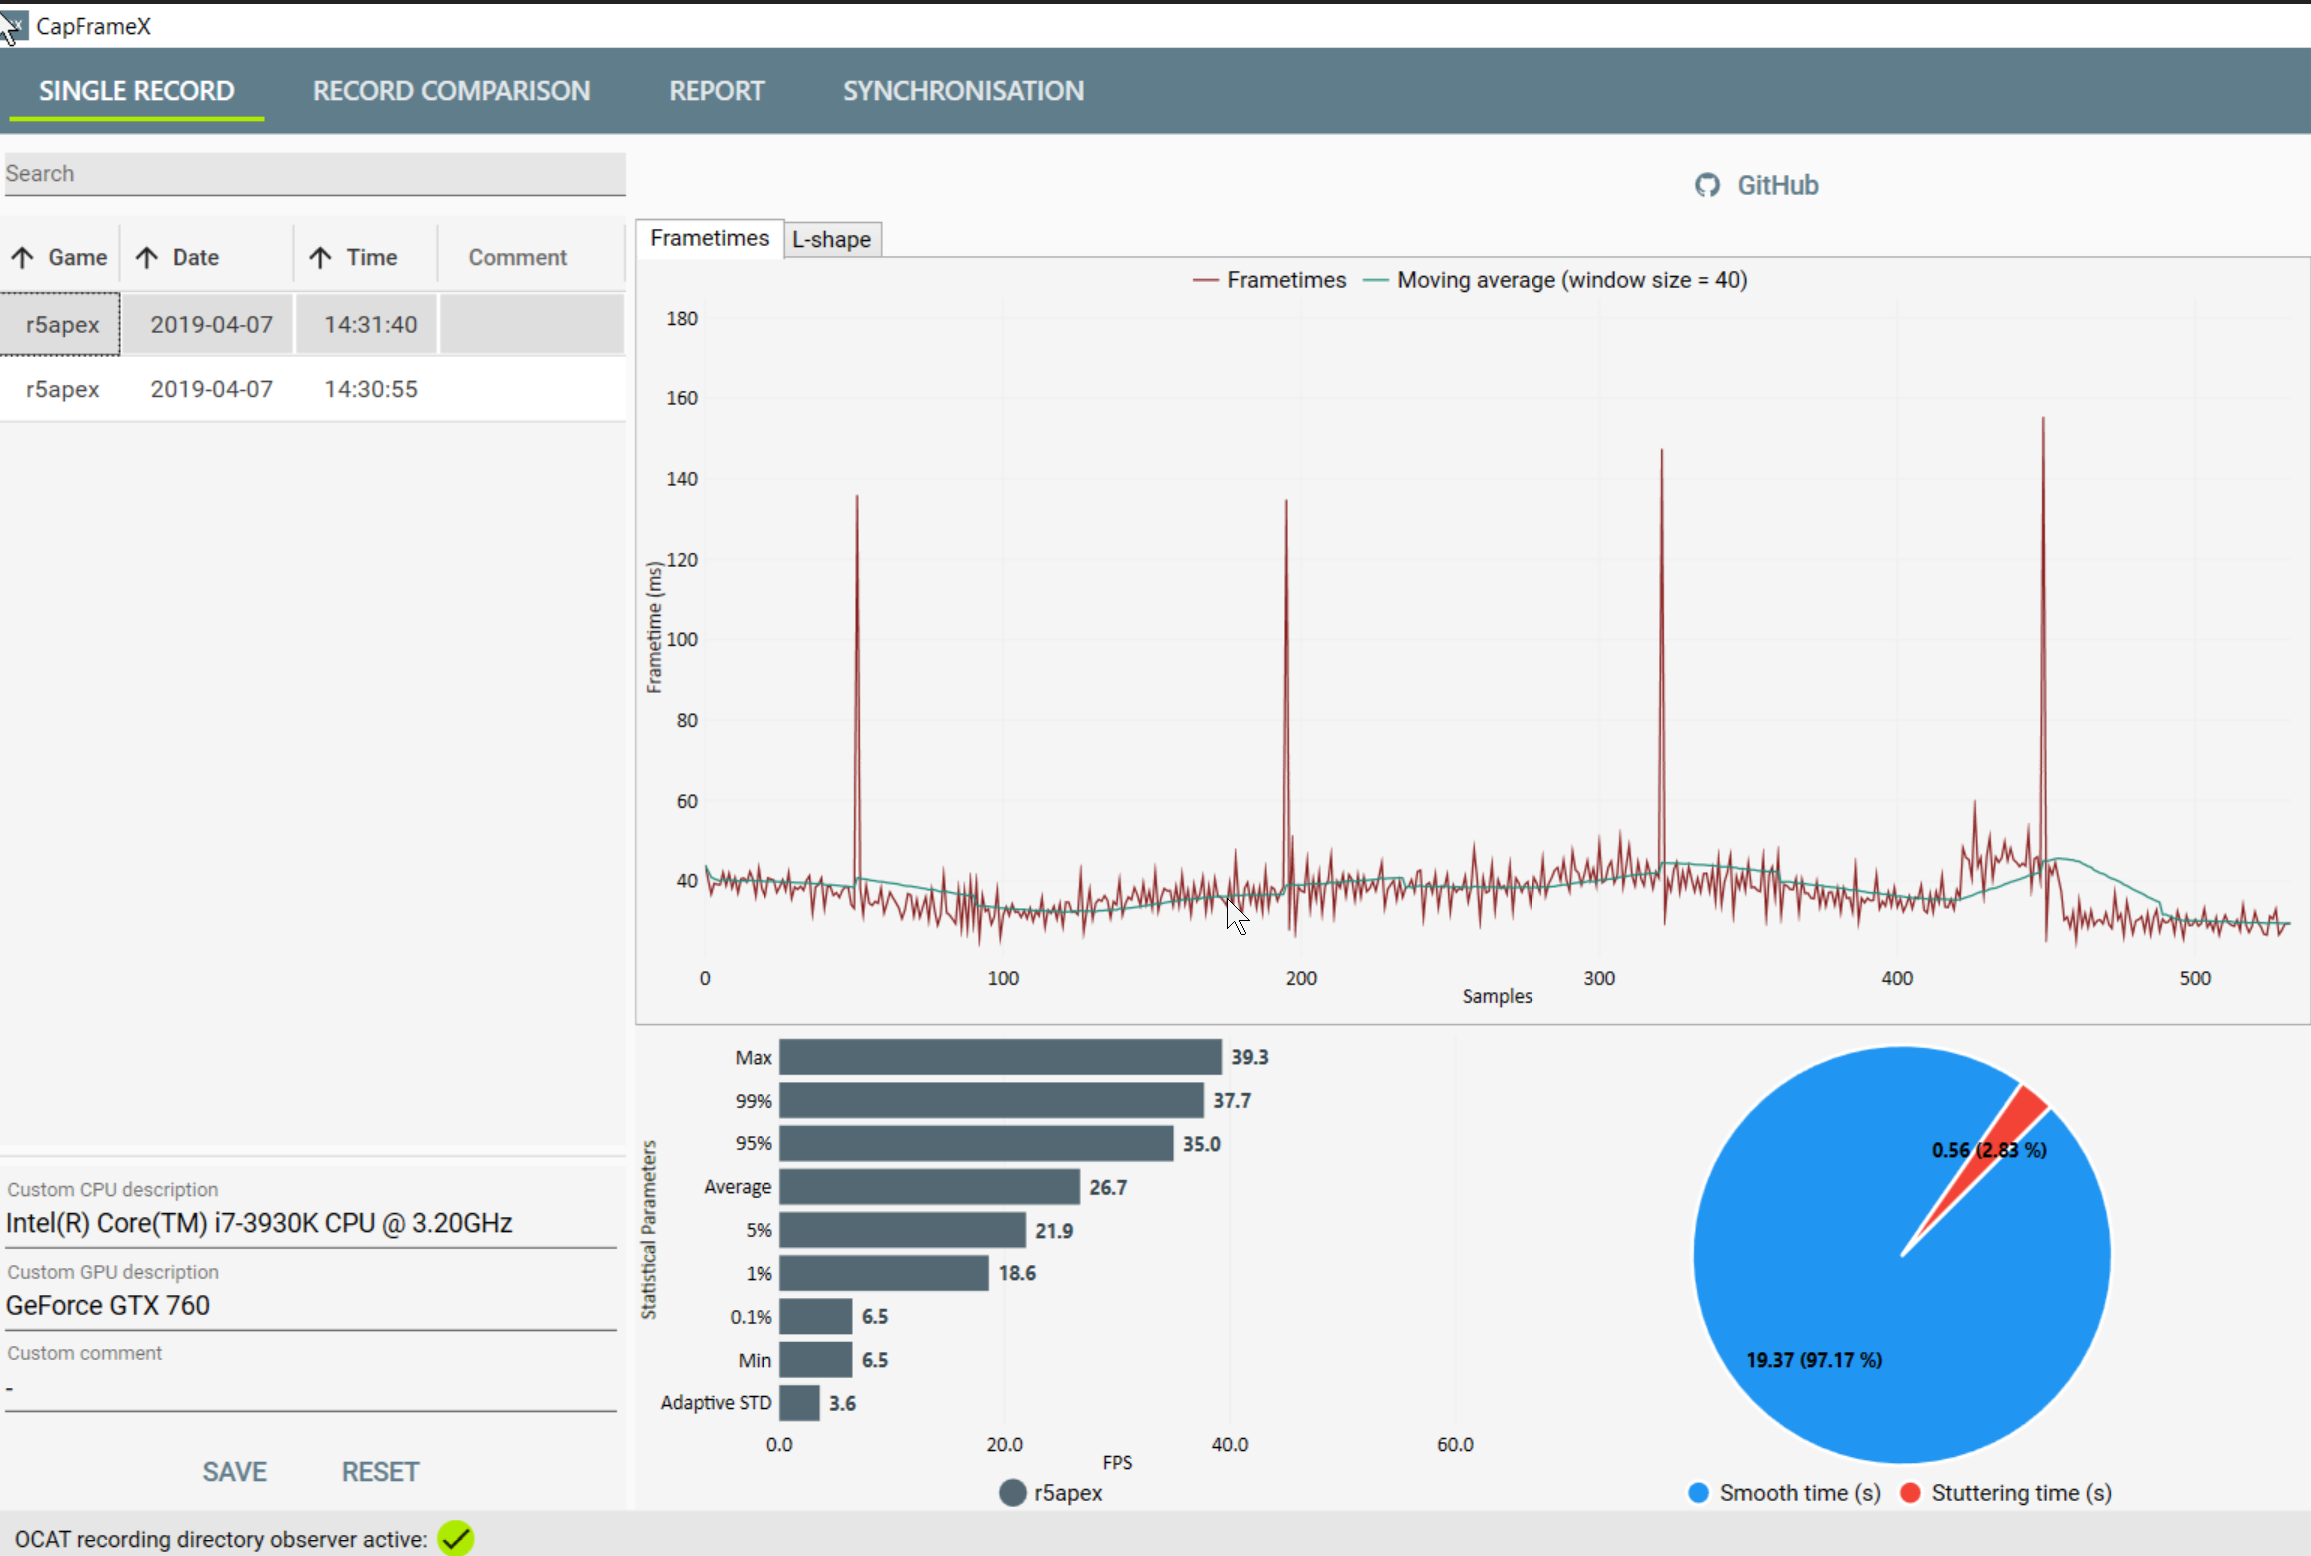
Task: Click the GitHub octocat icon
Action: pyautogui.click(x=1707, y=185)
